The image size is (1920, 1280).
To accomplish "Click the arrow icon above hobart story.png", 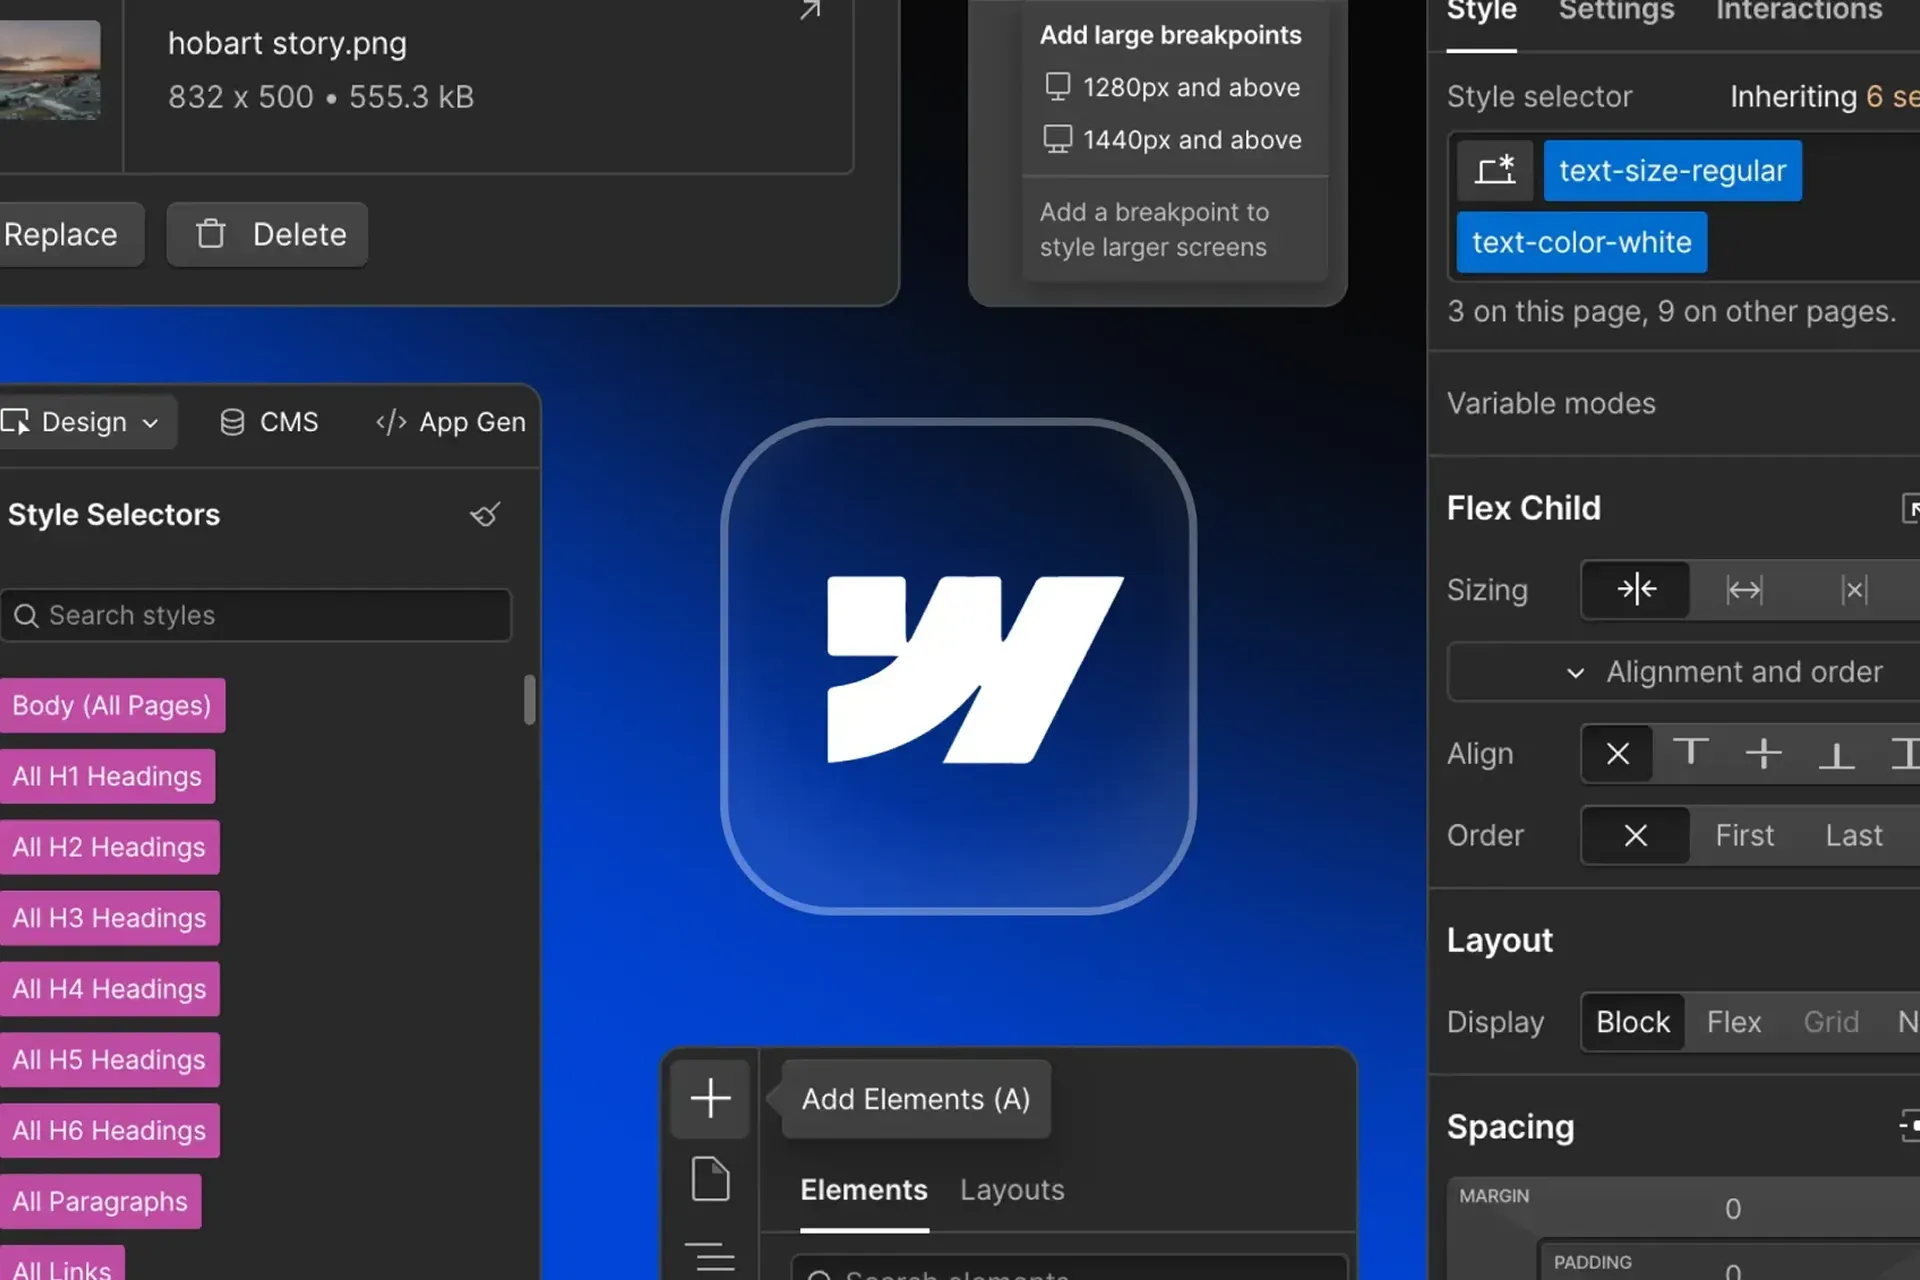I will click(810, 10).
